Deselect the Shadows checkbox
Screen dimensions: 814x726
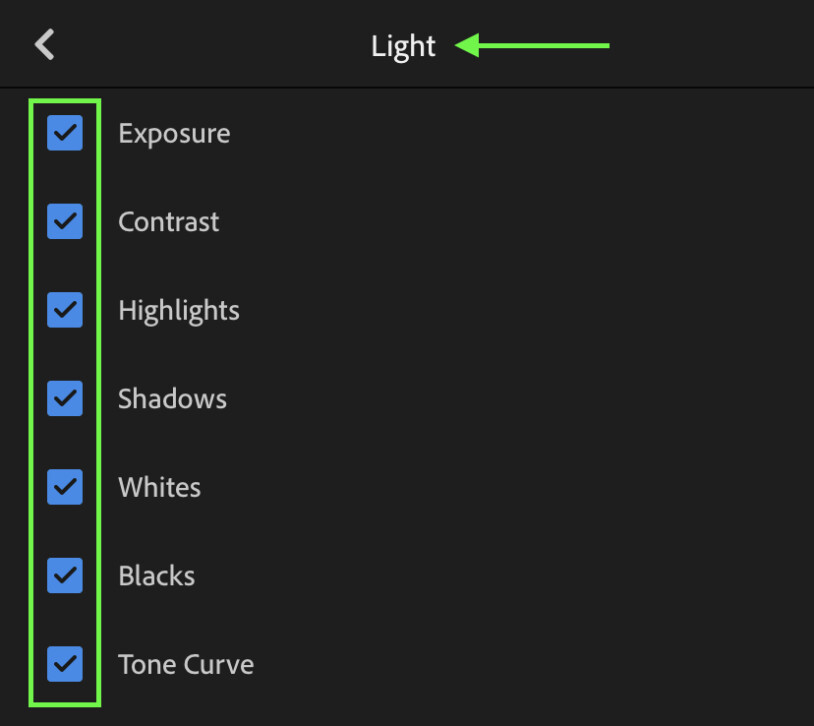pos(65,398)
